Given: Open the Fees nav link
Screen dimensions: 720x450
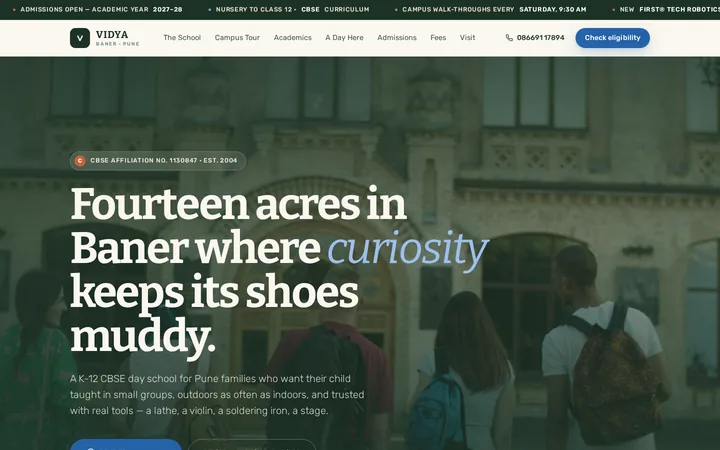Looking at the screenshot, I should coord(438,38).
